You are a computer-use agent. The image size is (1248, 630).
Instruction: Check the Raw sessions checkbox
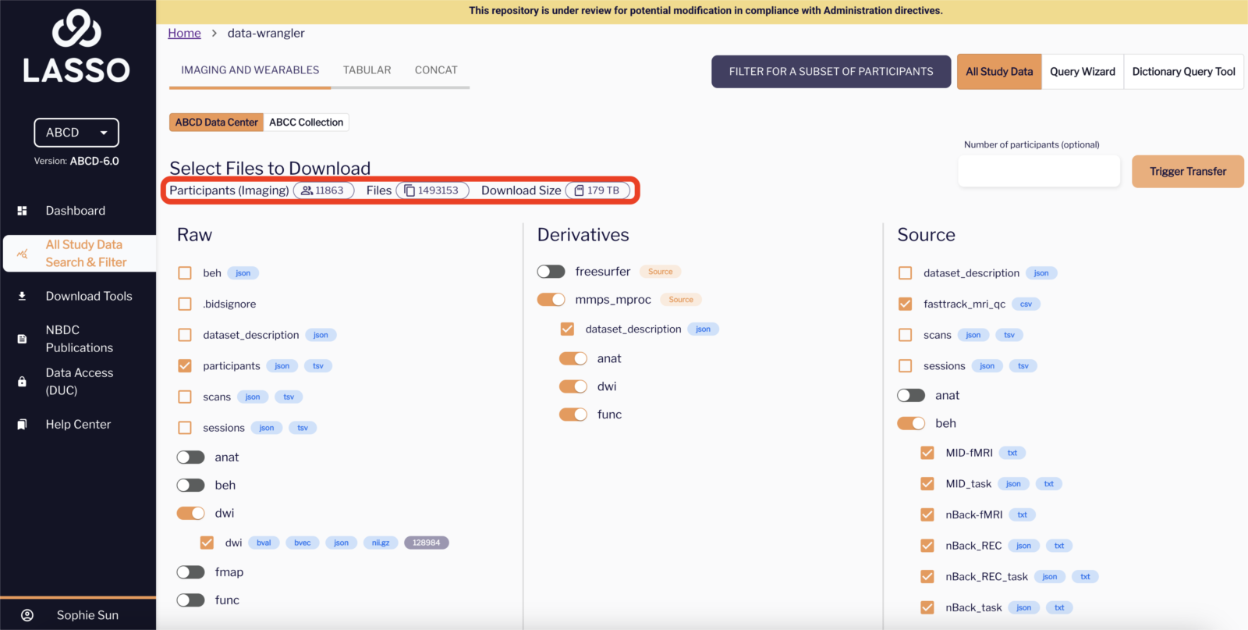184,428
